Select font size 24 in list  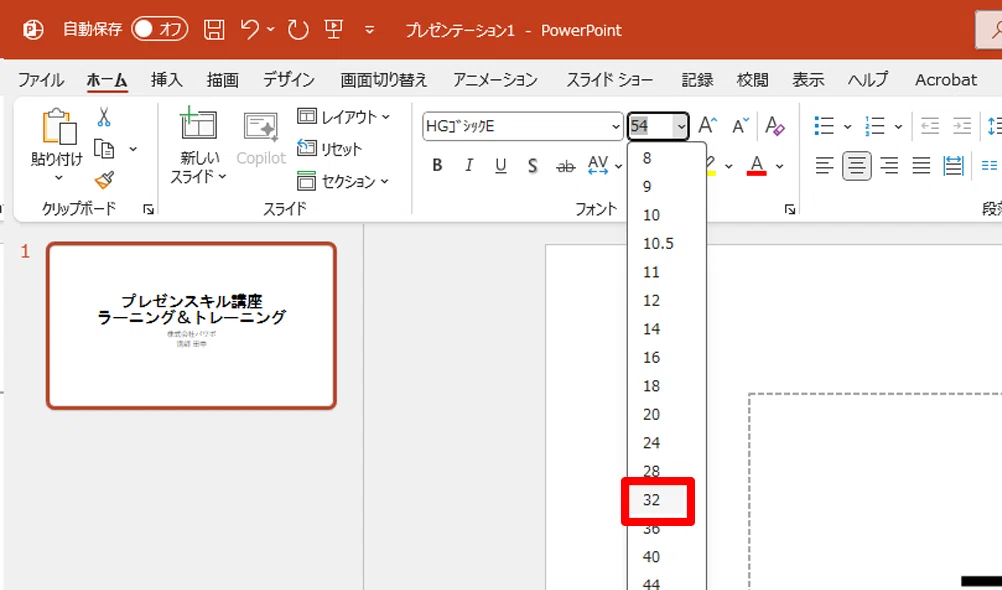pyautogui.click(x=667, y=443)
